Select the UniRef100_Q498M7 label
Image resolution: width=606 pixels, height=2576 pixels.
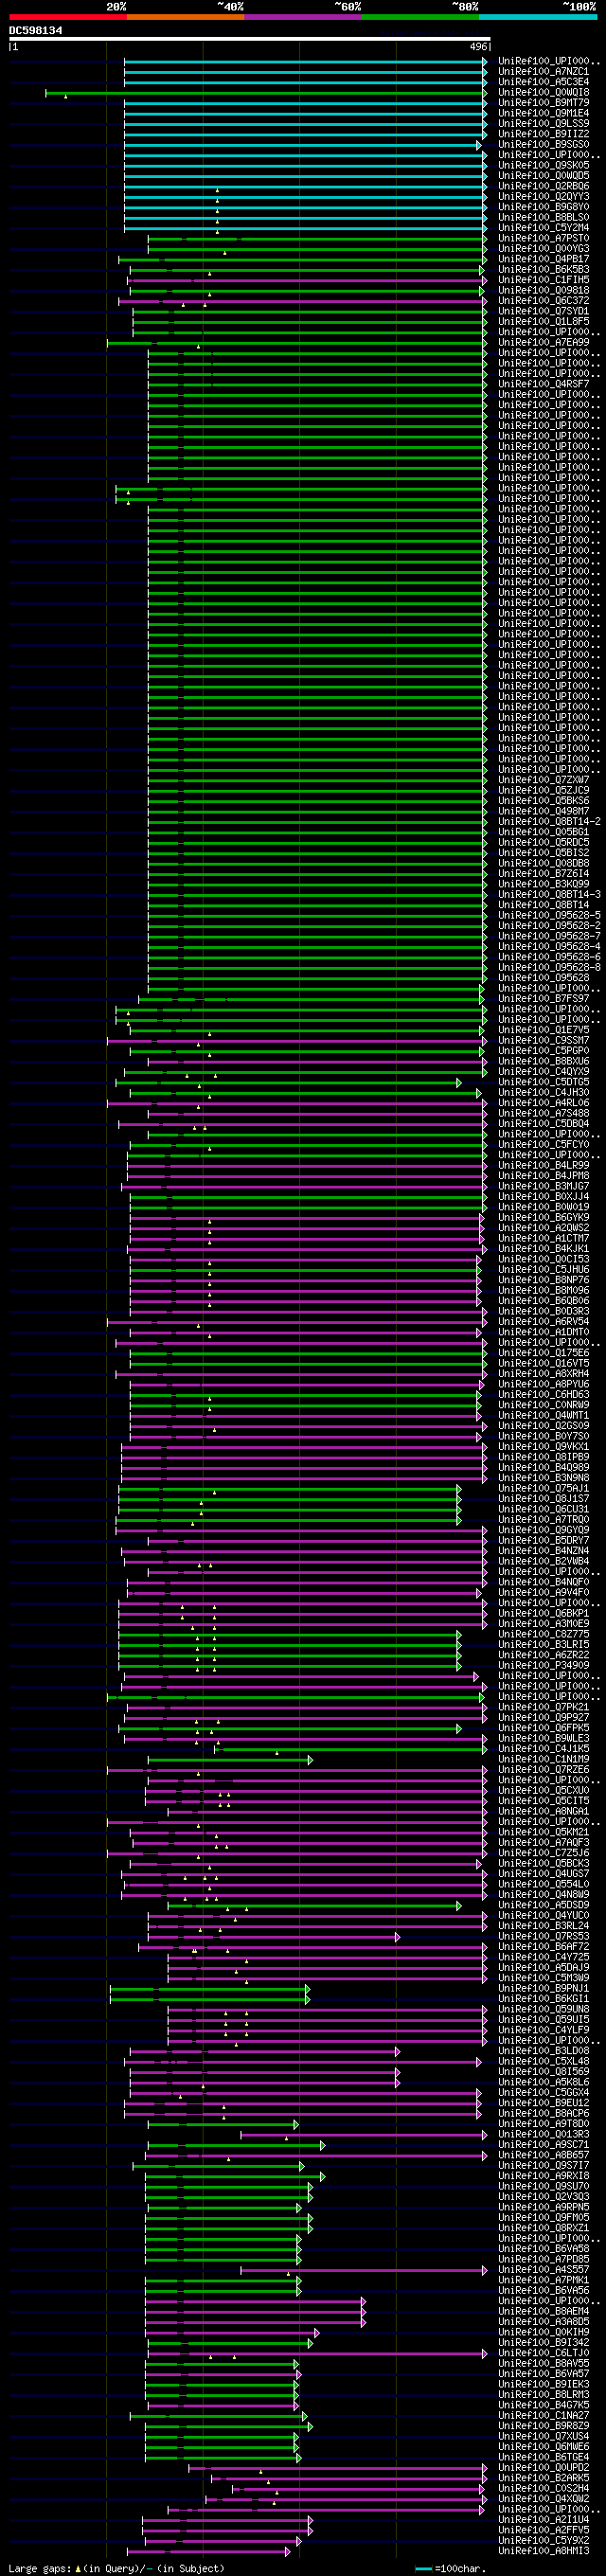pos(544,810)
